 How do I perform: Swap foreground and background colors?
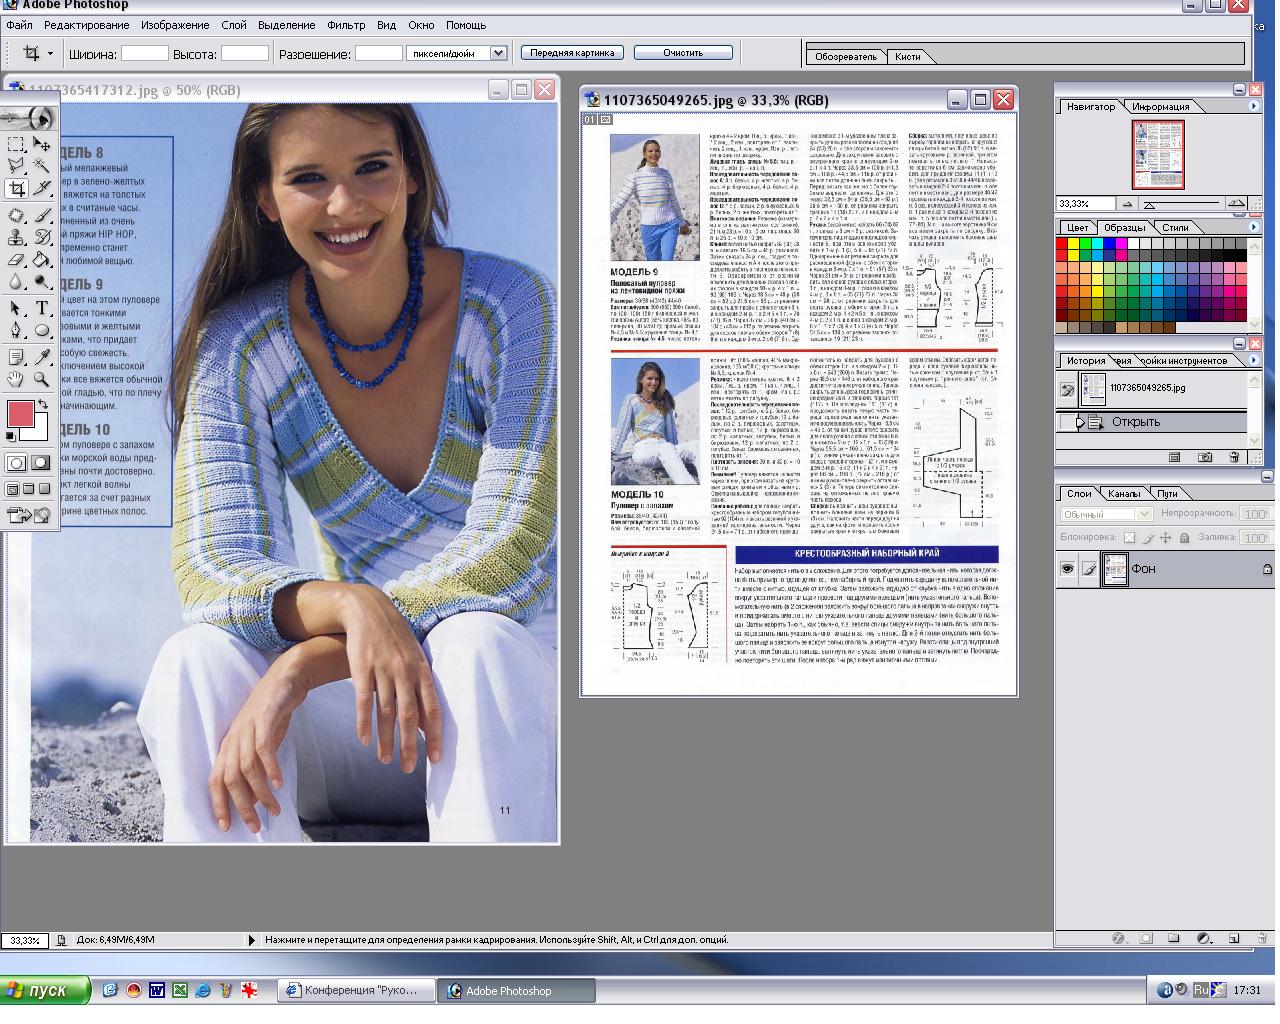(x=43, y=403)
